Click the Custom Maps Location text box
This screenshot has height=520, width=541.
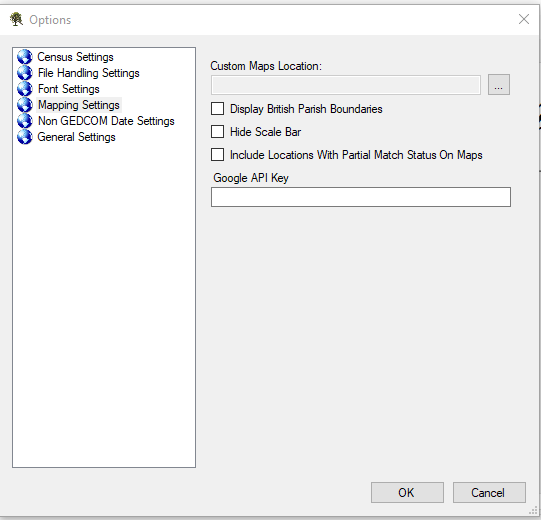[346, 85]
